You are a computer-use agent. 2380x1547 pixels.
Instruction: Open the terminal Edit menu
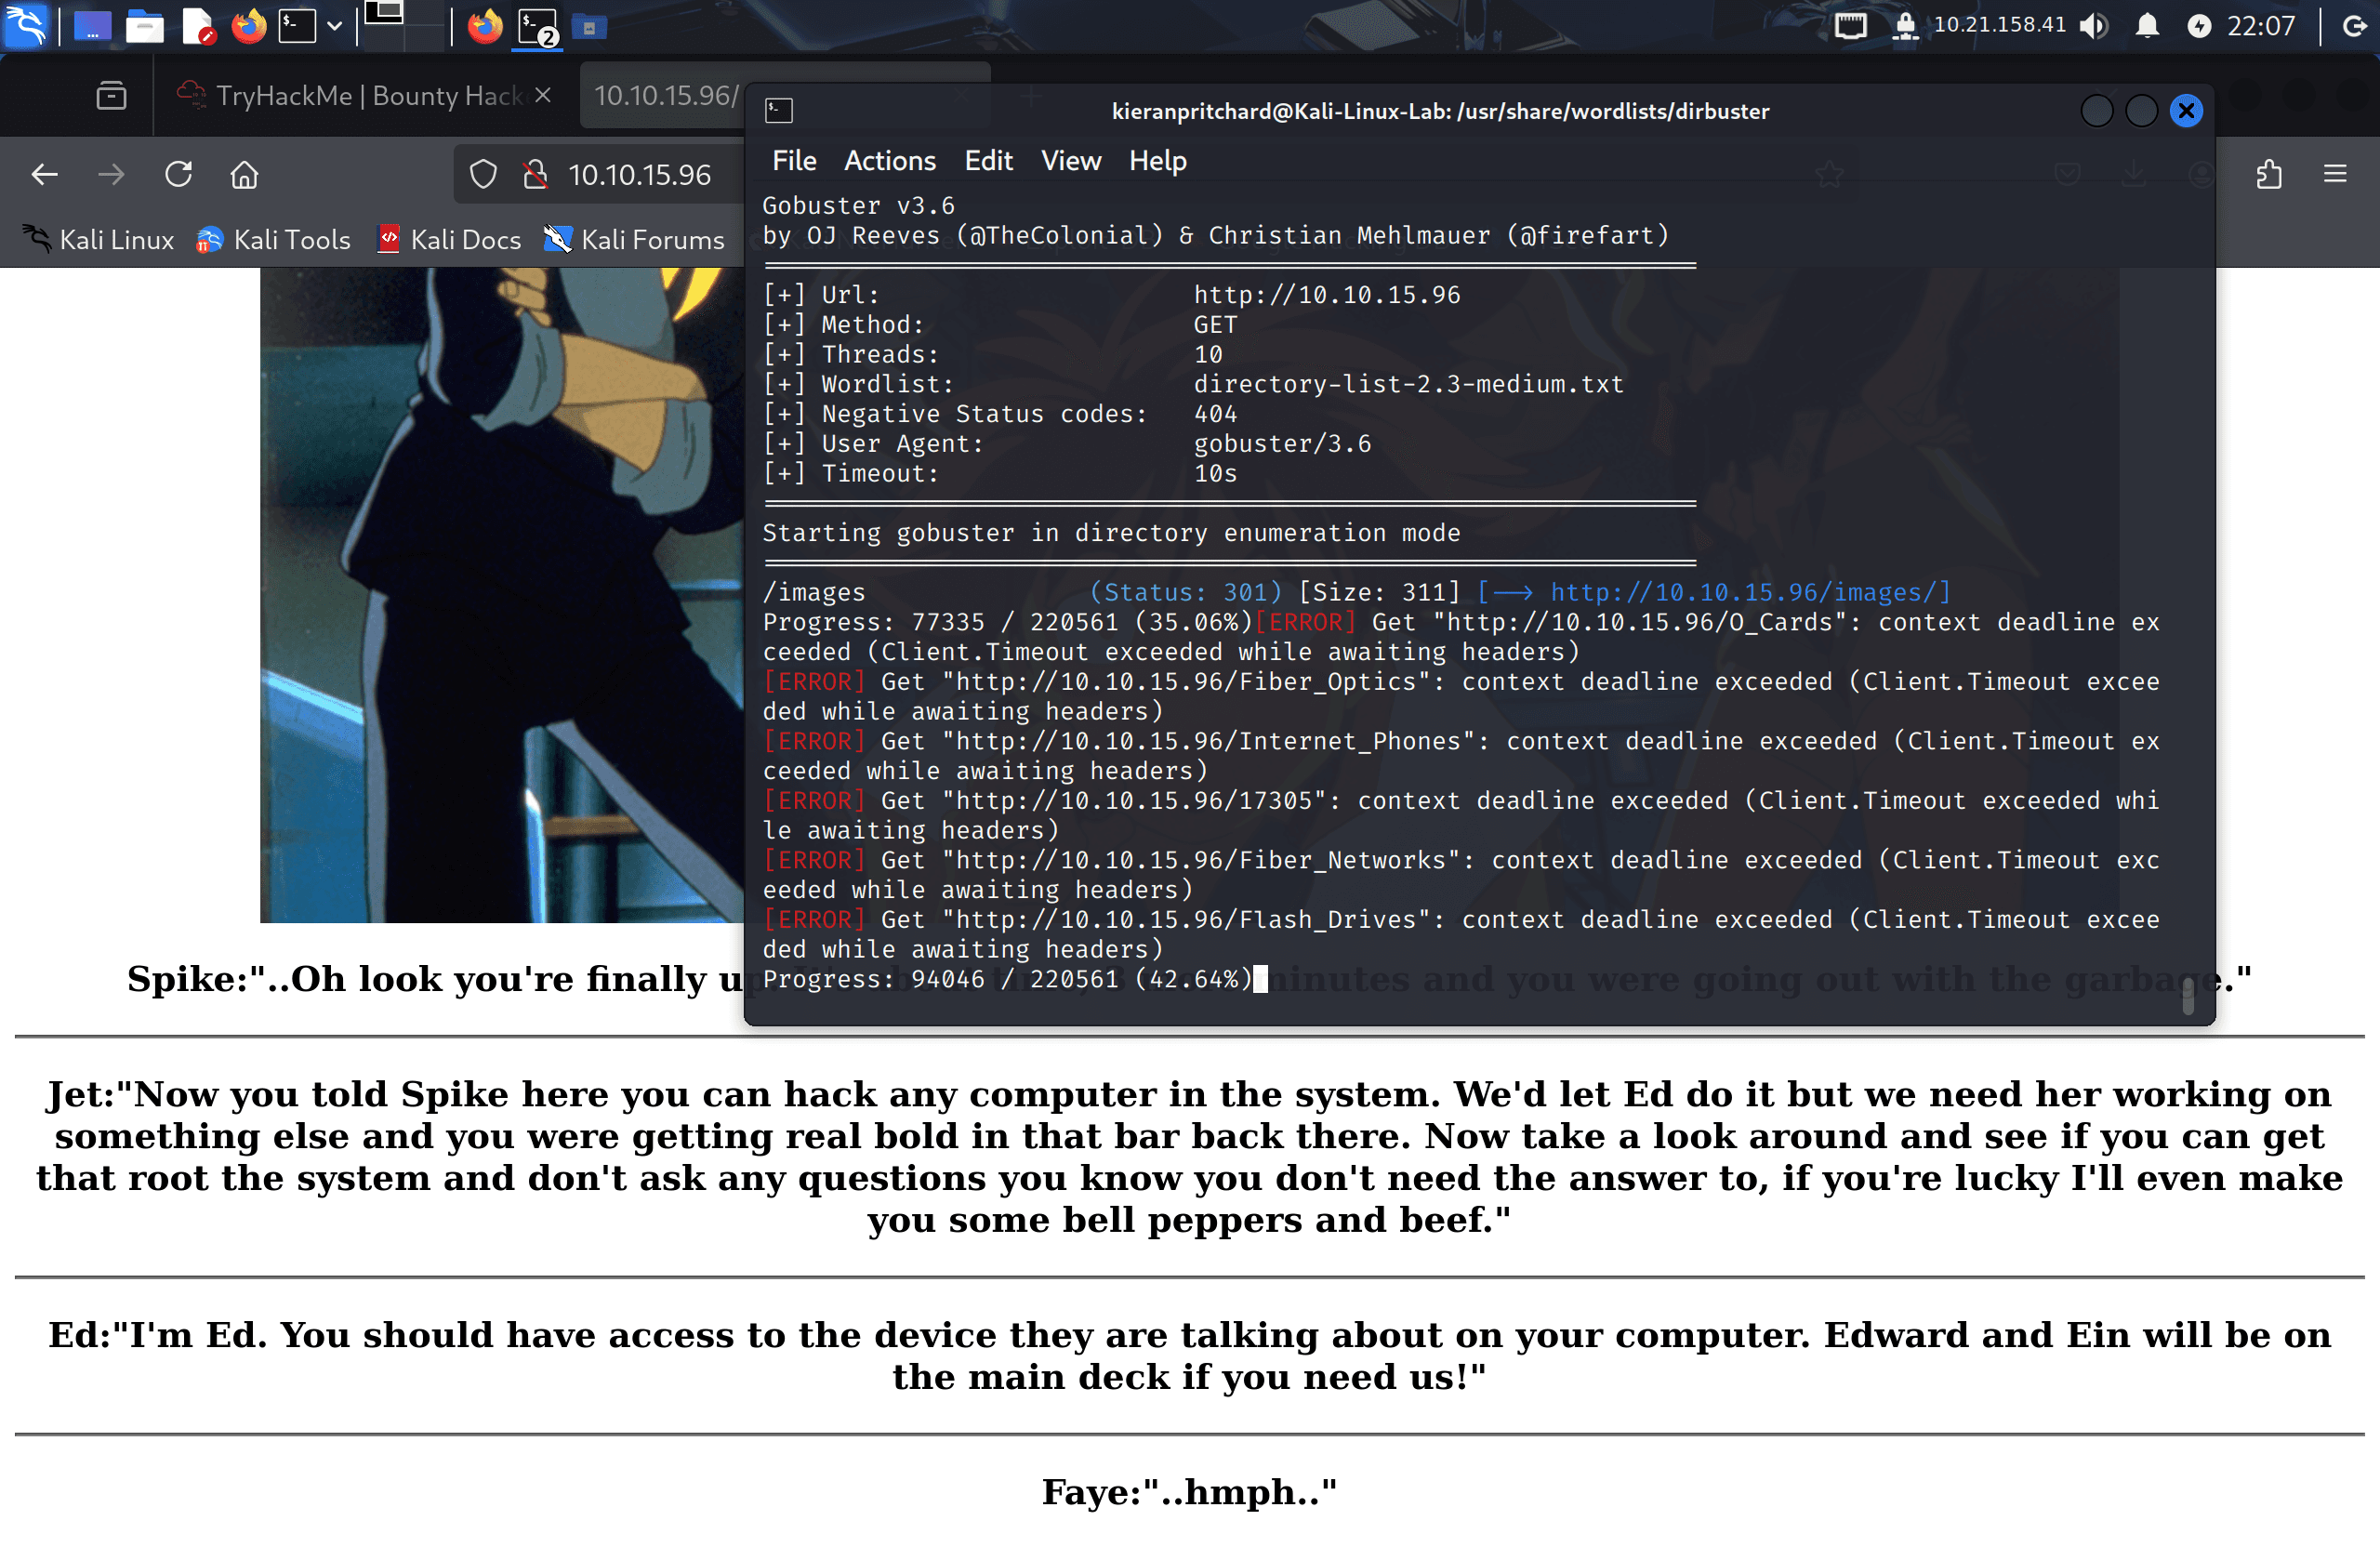[988, 161]
